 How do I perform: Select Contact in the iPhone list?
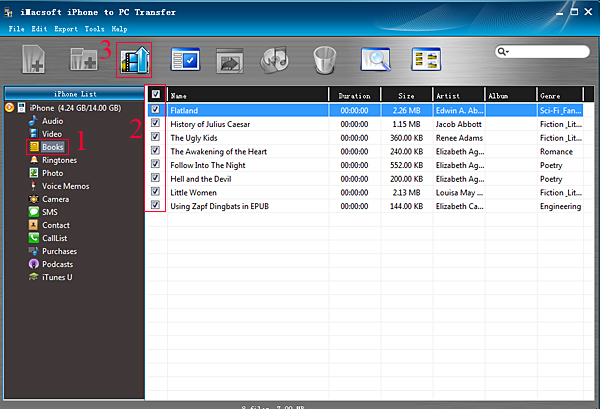tap(56, 225)
